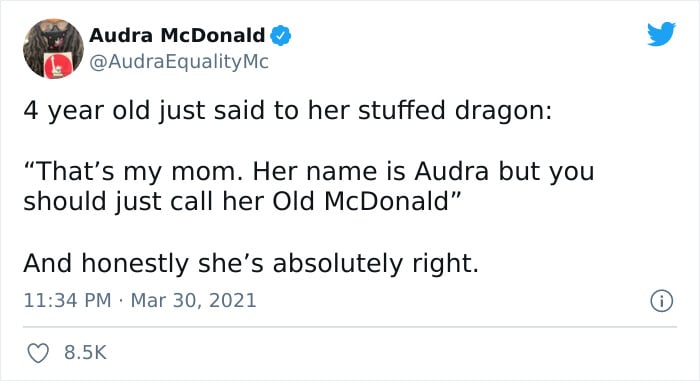Click the dot separator between time and date
Viewport: 700px width, 381px height.
[121, 301]
